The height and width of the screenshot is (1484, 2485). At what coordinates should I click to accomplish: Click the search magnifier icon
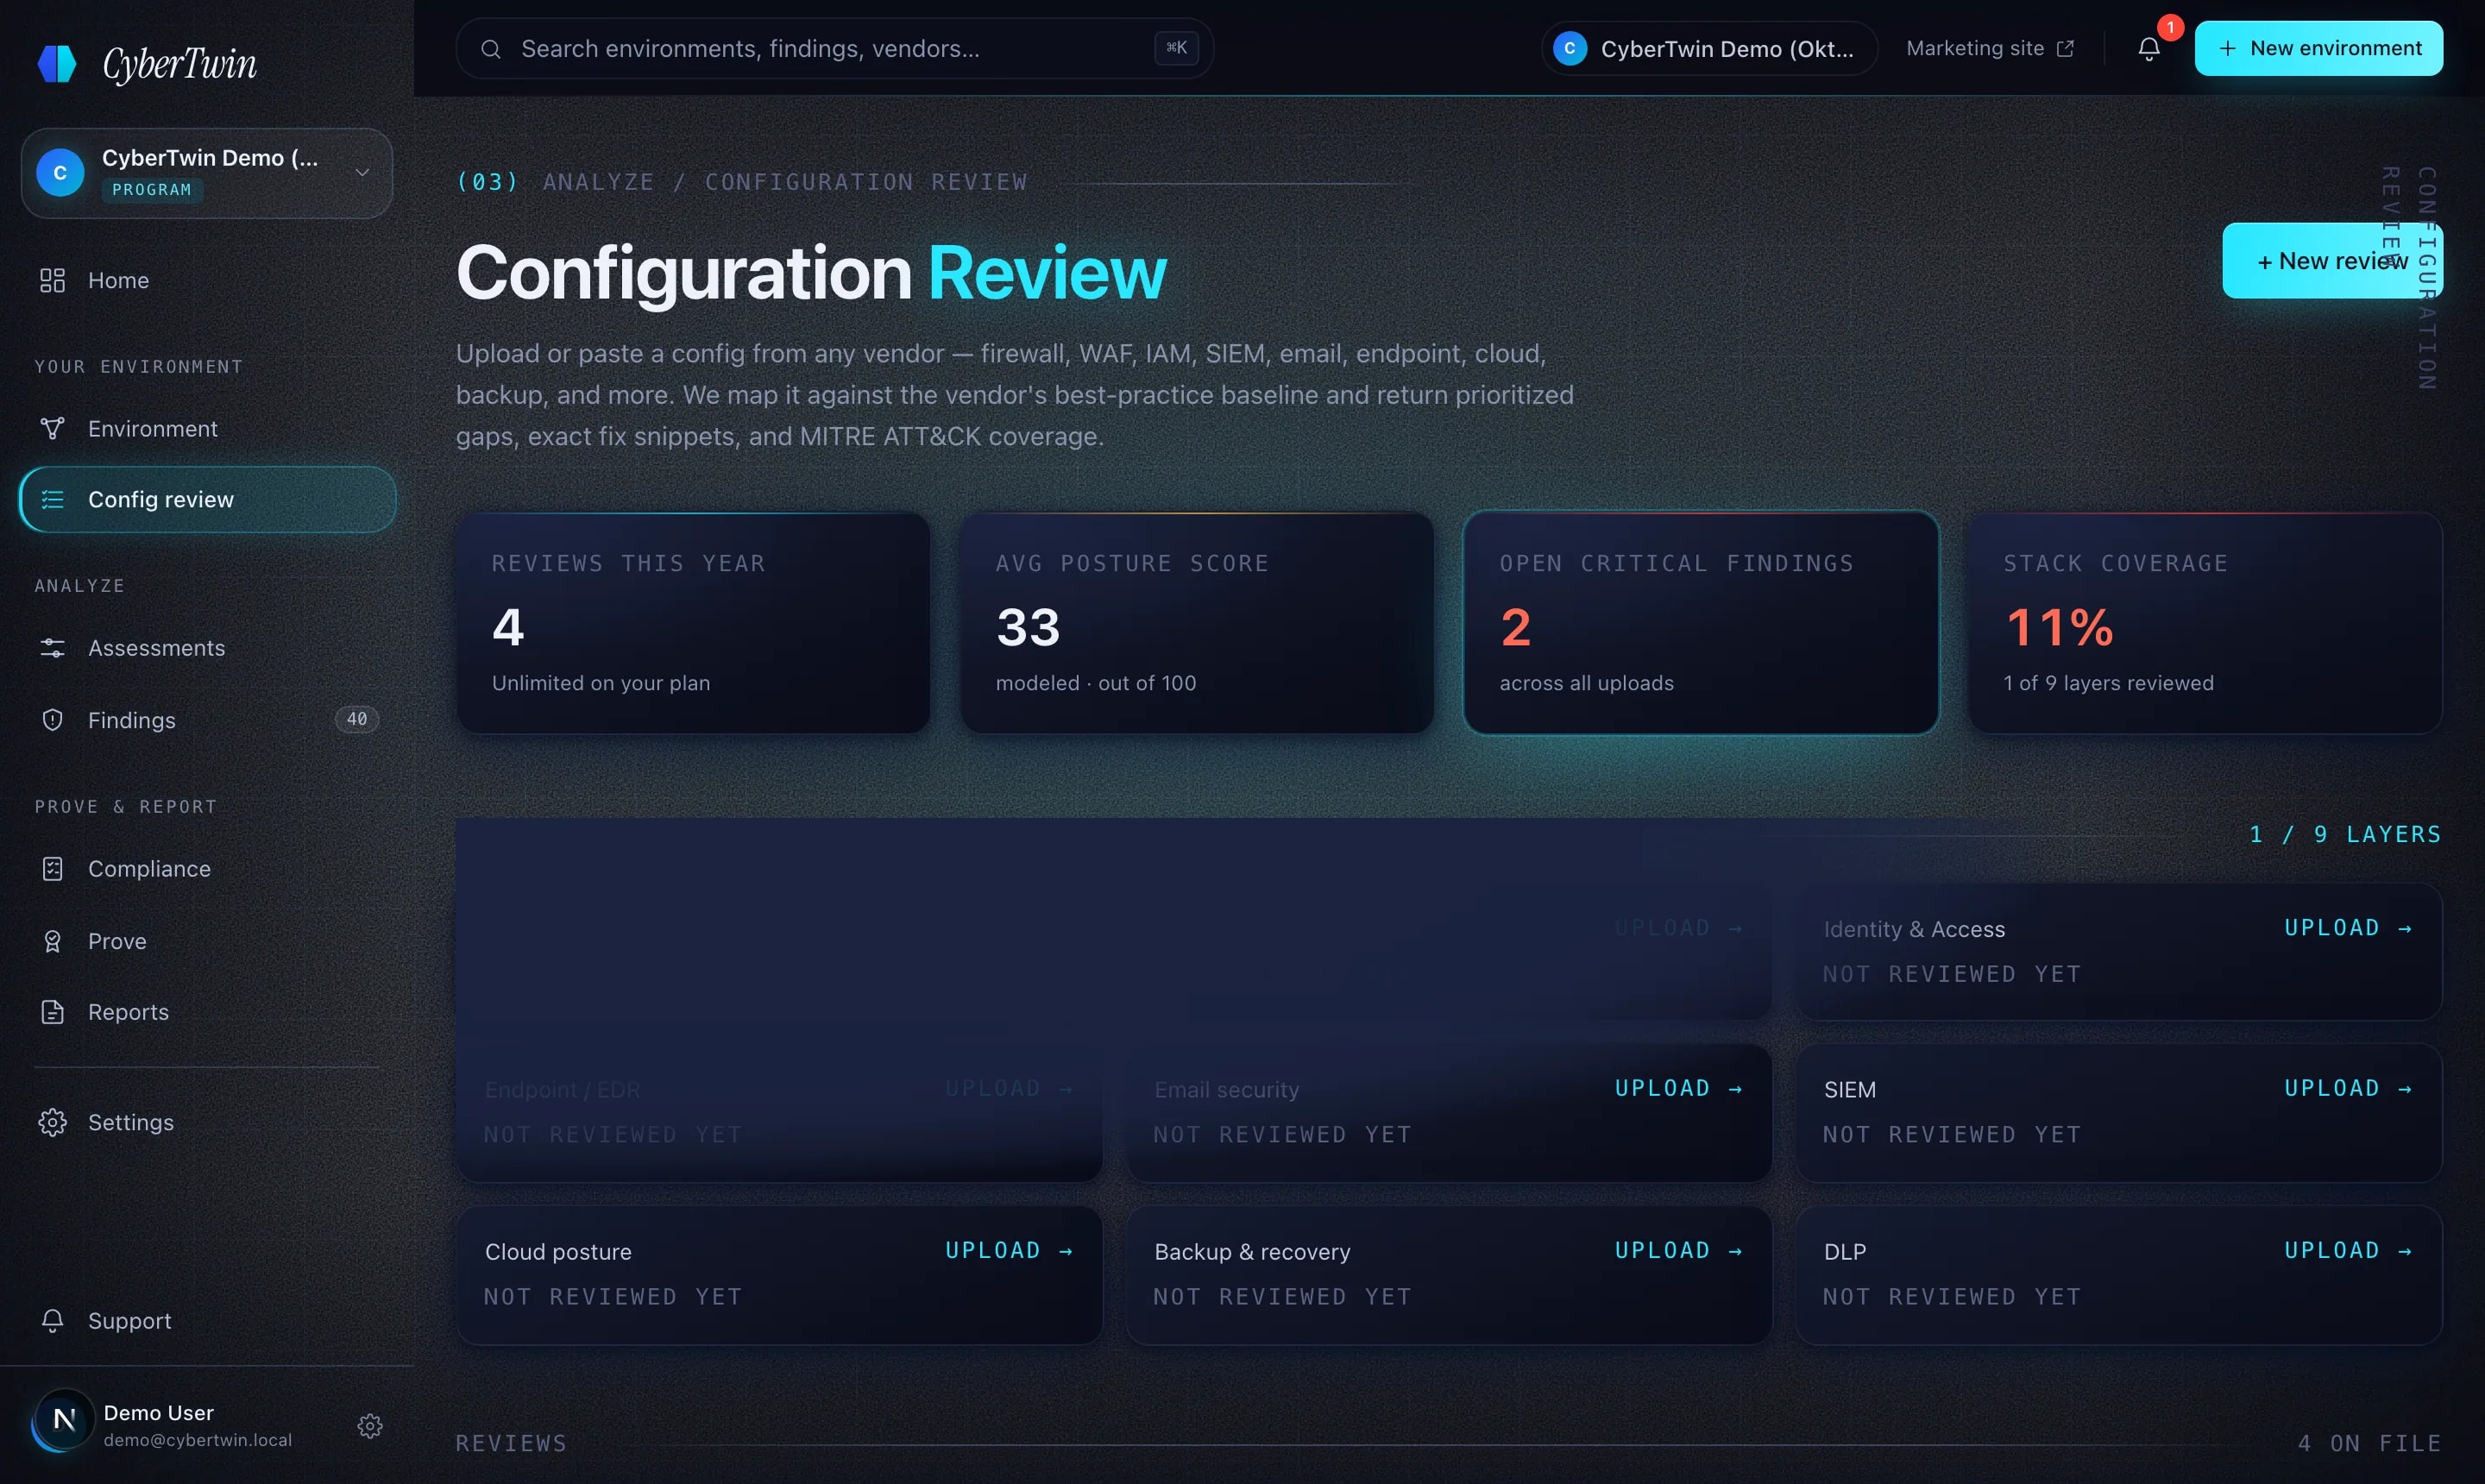(x=490, y=49)
